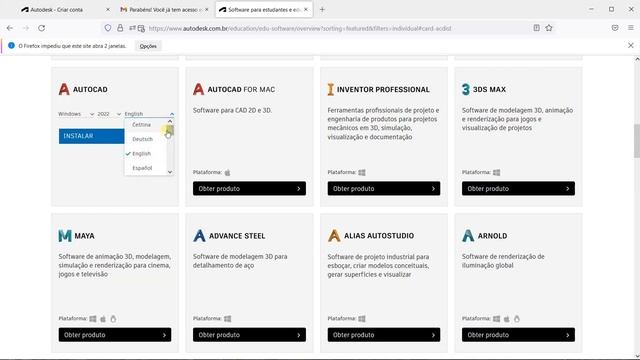Click Obter produto for Arnold
Screen dimensions: 640x360
518,335
